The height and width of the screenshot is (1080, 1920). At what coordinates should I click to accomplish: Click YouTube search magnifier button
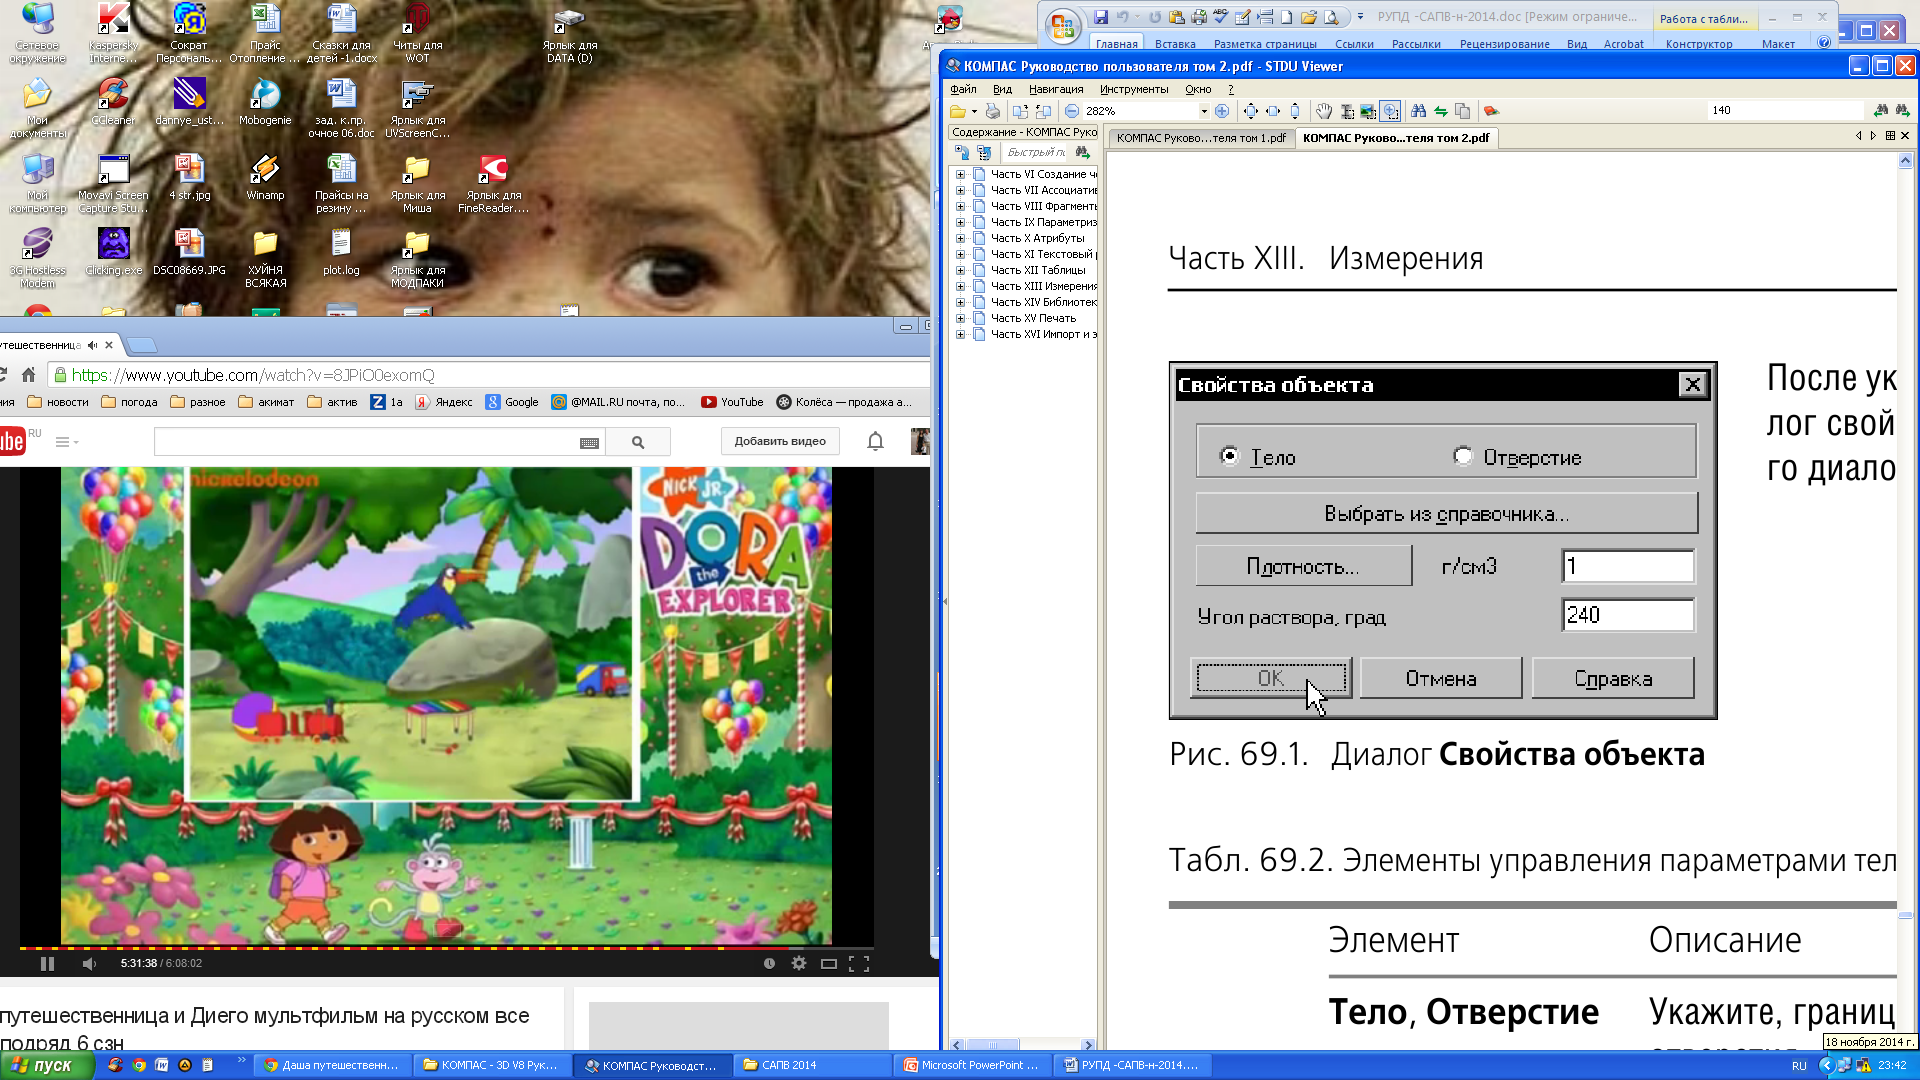pyautogui.click(x=638, y=442)
